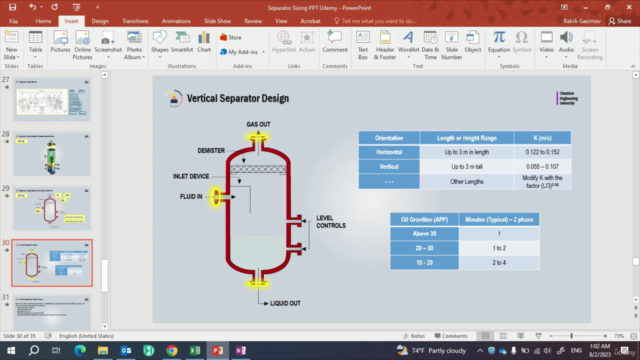The image size is (640, 360).
Task: Switch to the Design tab
Action: point(100,21)
